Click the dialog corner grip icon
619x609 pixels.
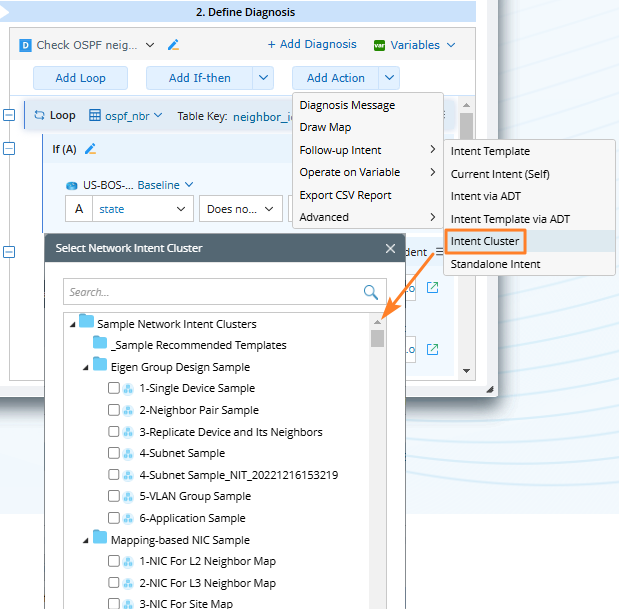pos(490,390)
